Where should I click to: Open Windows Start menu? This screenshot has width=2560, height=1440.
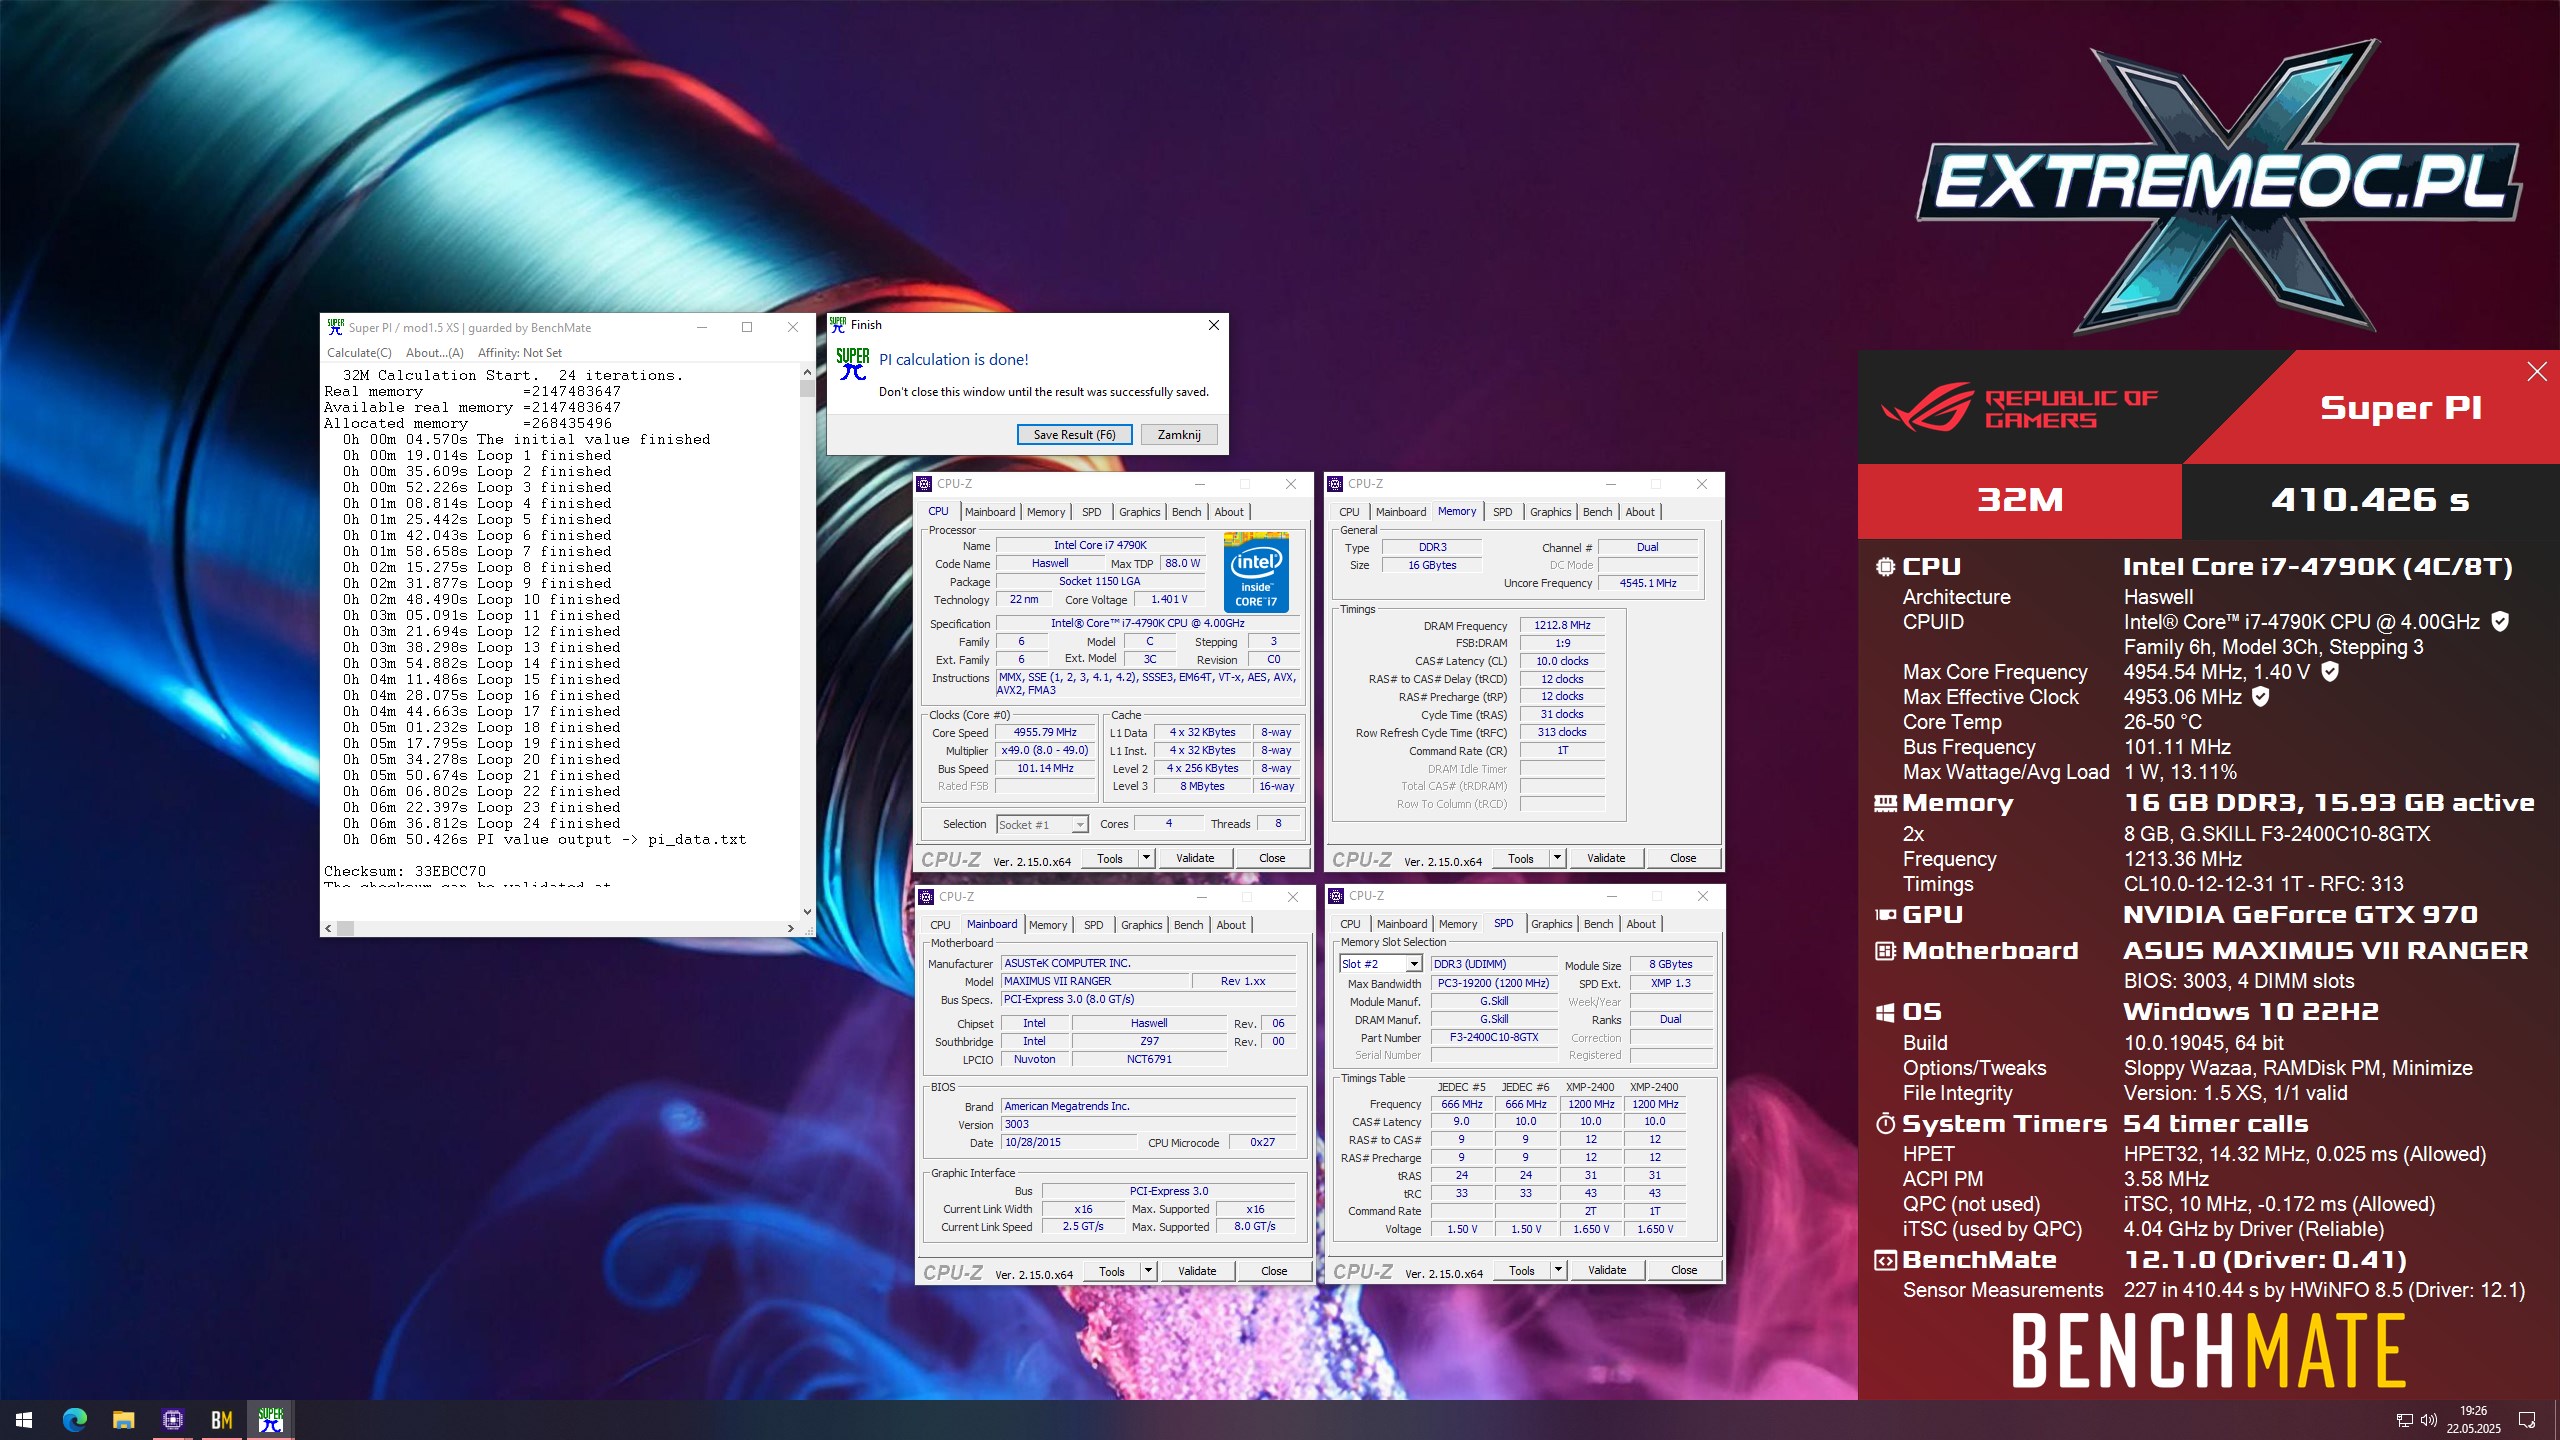(24, 1420)
